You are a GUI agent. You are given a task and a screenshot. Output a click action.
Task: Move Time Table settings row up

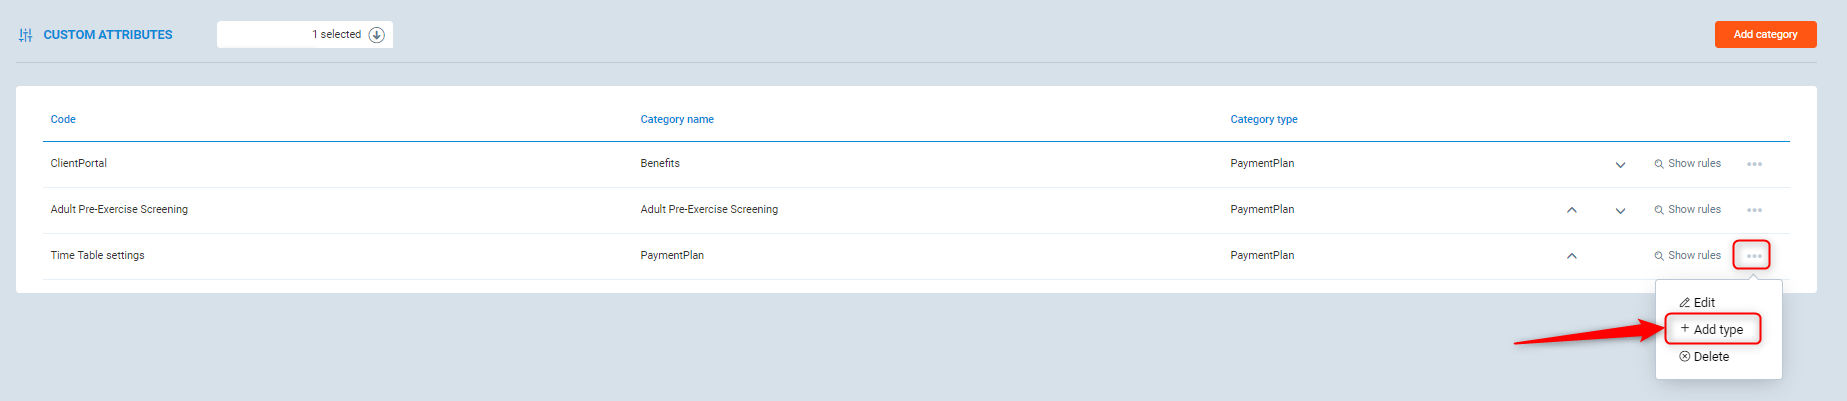click(x=1571, y=256)
